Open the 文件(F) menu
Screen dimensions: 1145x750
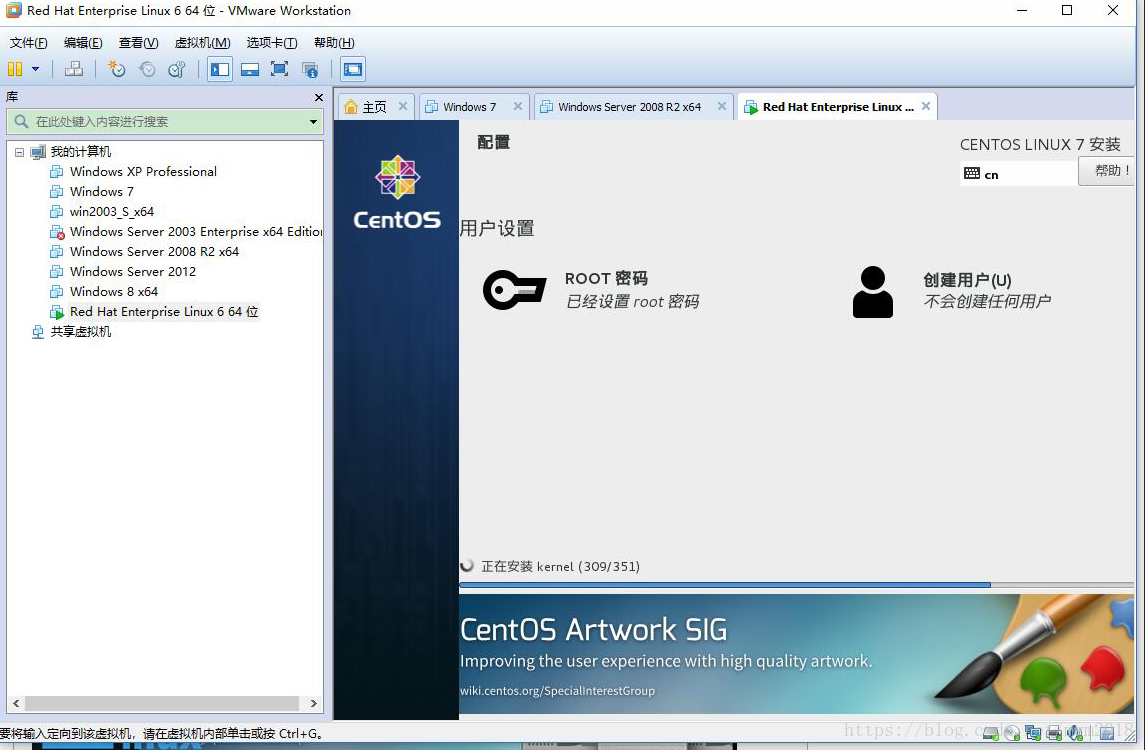[28, 42]
